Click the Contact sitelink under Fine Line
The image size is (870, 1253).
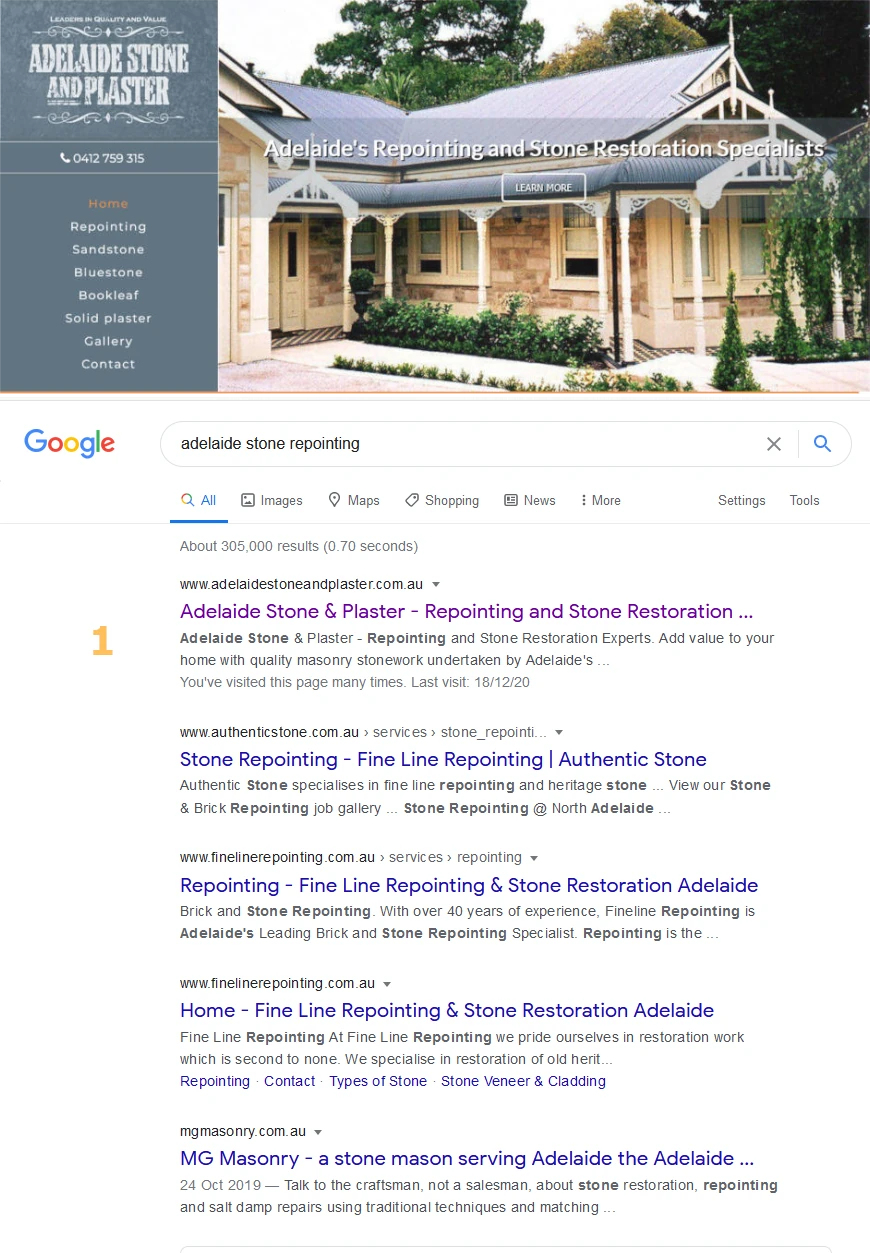[289, 1081]
